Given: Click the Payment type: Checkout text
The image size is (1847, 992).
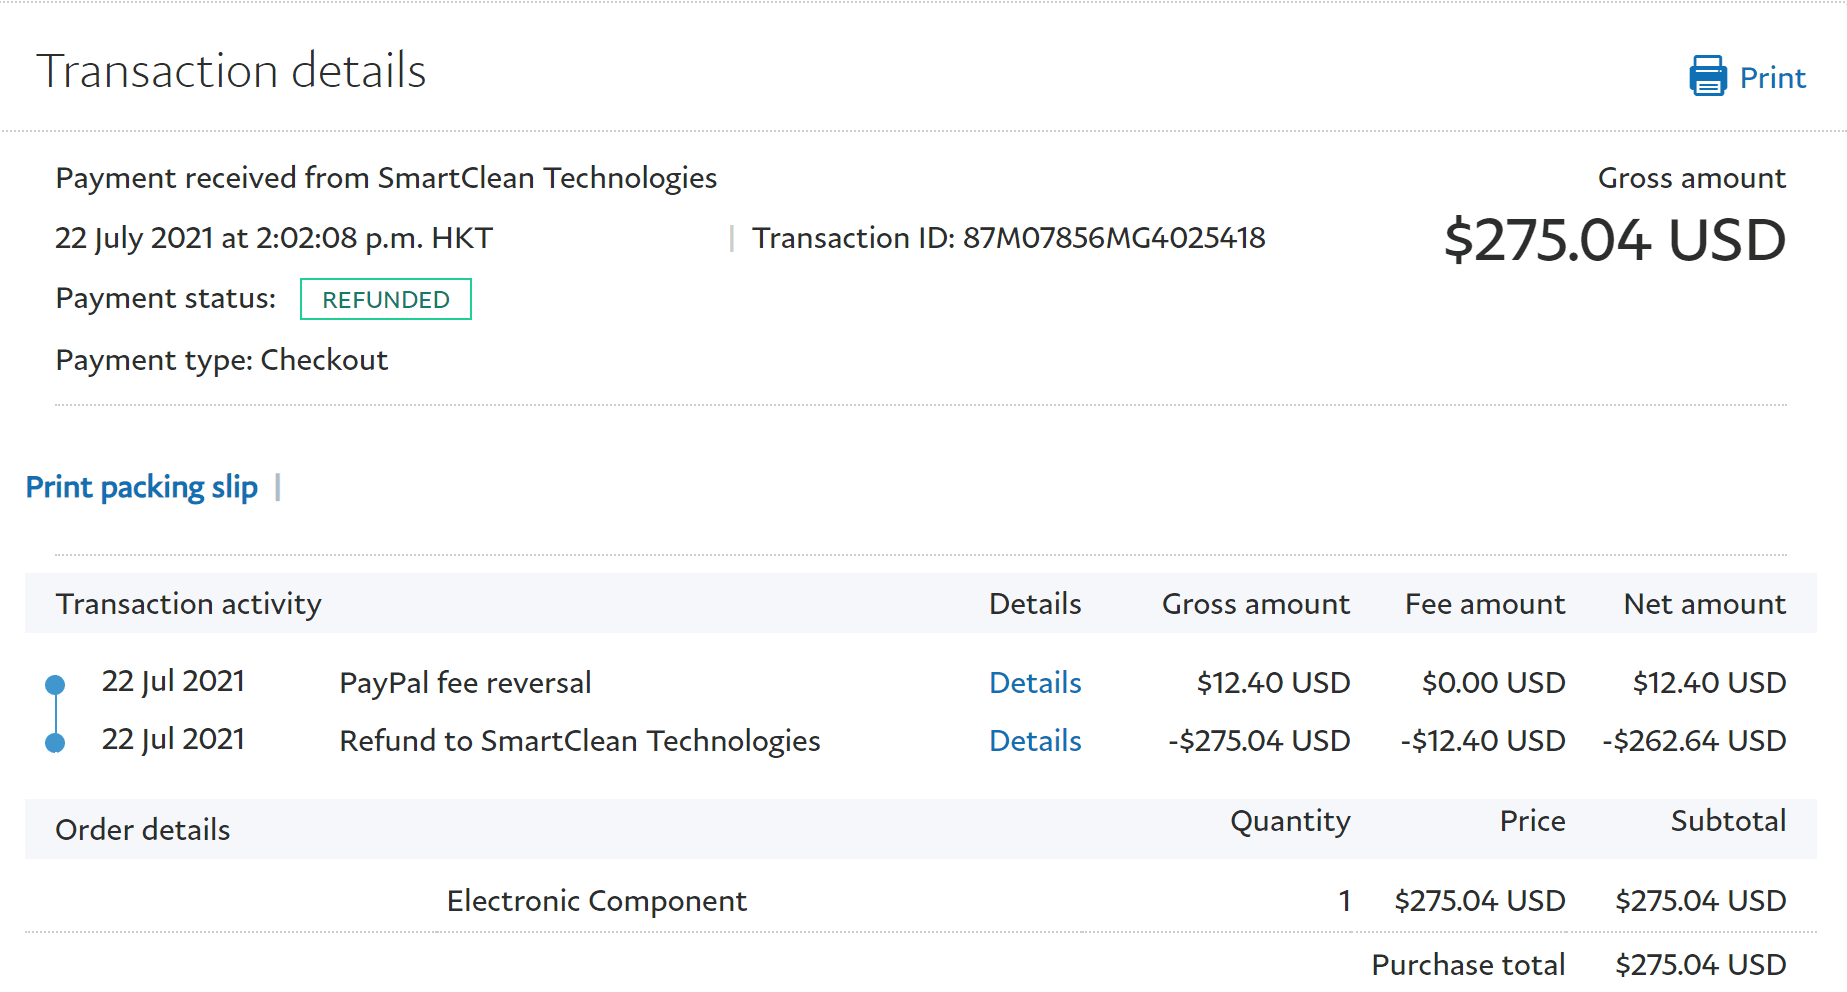Looking at the screenshot, I should pyautogui.click(x=221, y=360).
